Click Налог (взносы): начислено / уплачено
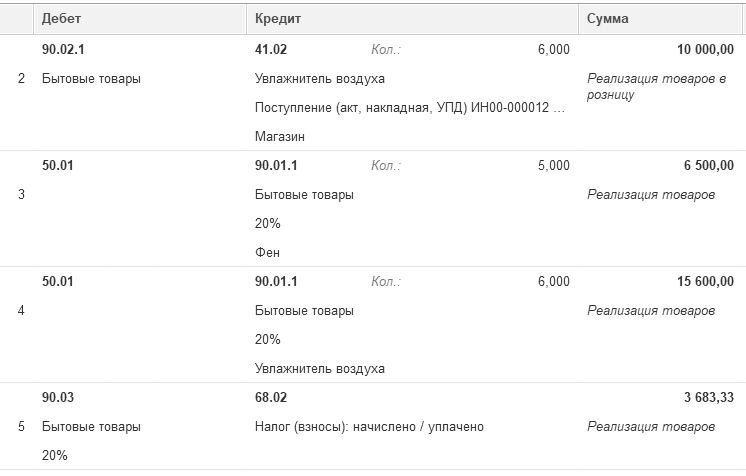The height and width of the screenshot is (476, 746). (x=369, y=427)
